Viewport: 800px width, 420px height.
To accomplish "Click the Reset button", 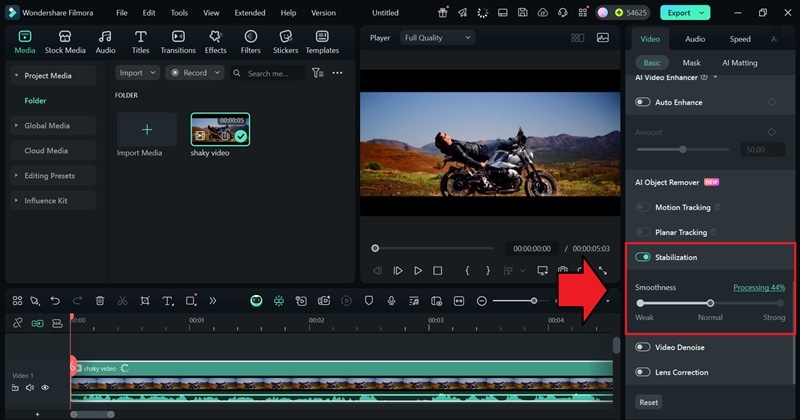I will coord(648,402).
